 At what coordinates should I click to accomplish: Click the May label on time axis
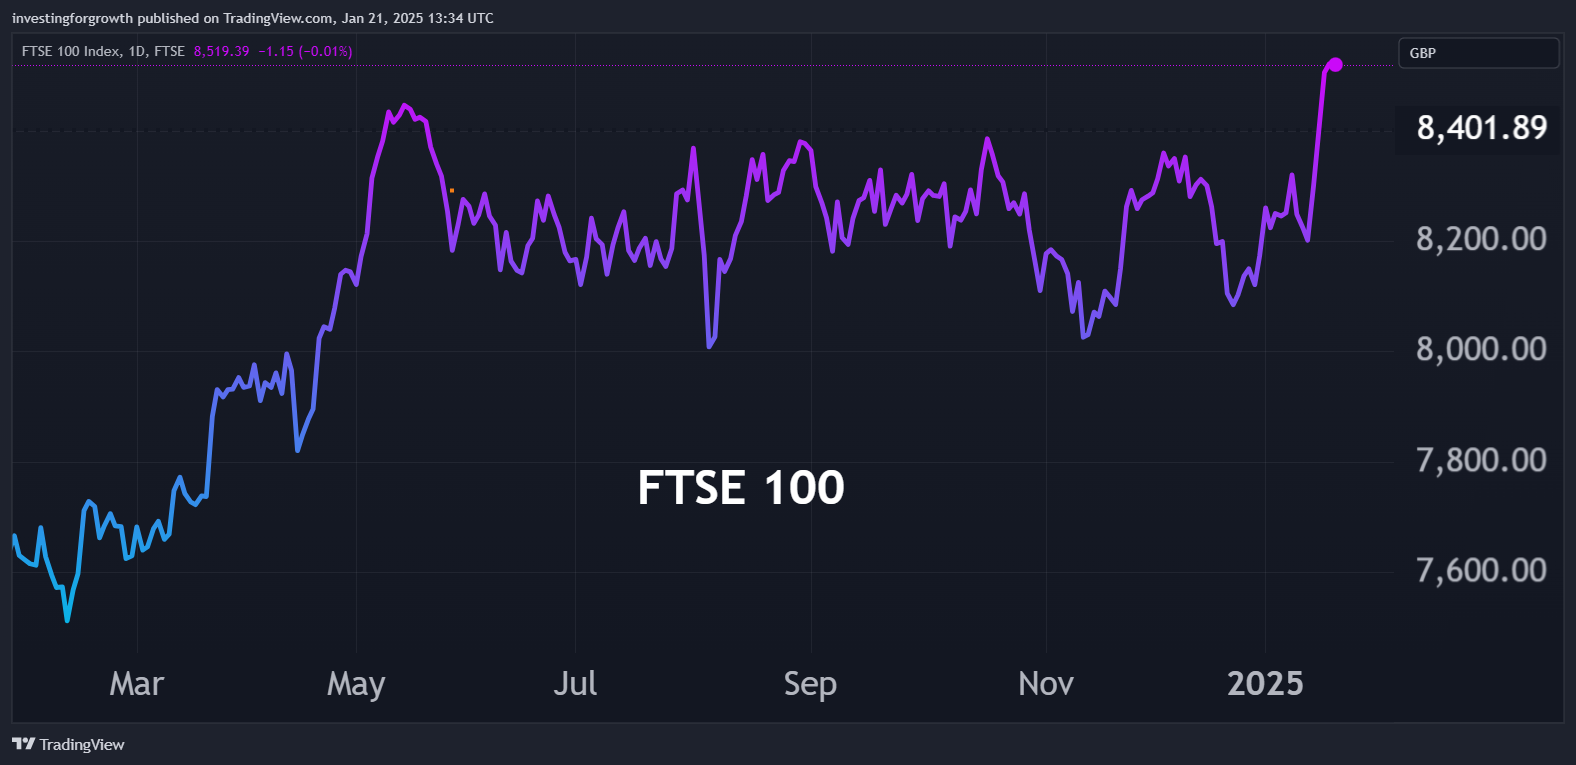(356, 685)
